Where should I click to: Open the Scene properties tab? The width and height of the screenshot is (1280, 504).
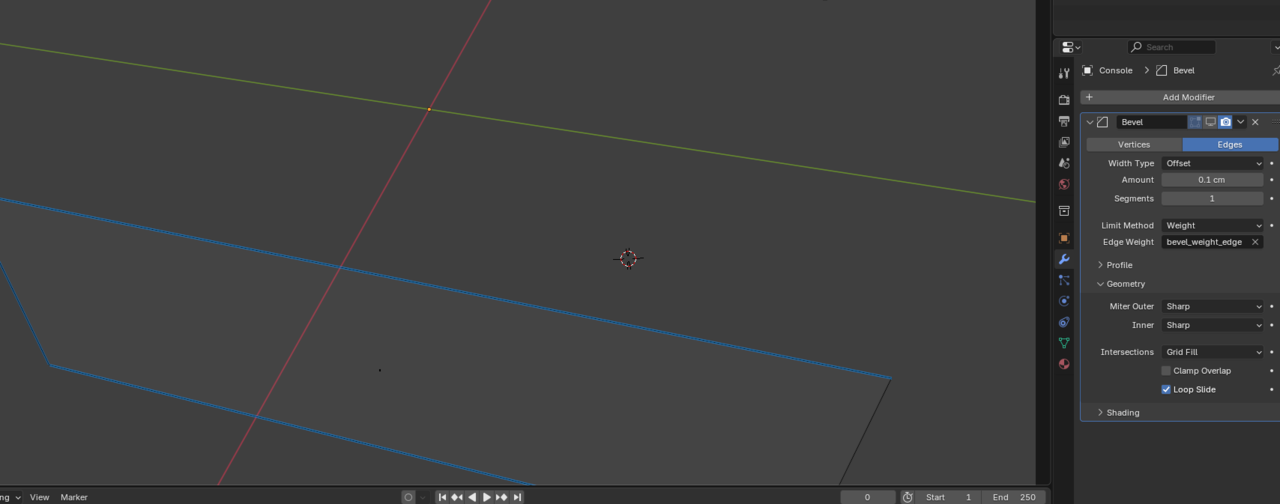click(1064, 163)
